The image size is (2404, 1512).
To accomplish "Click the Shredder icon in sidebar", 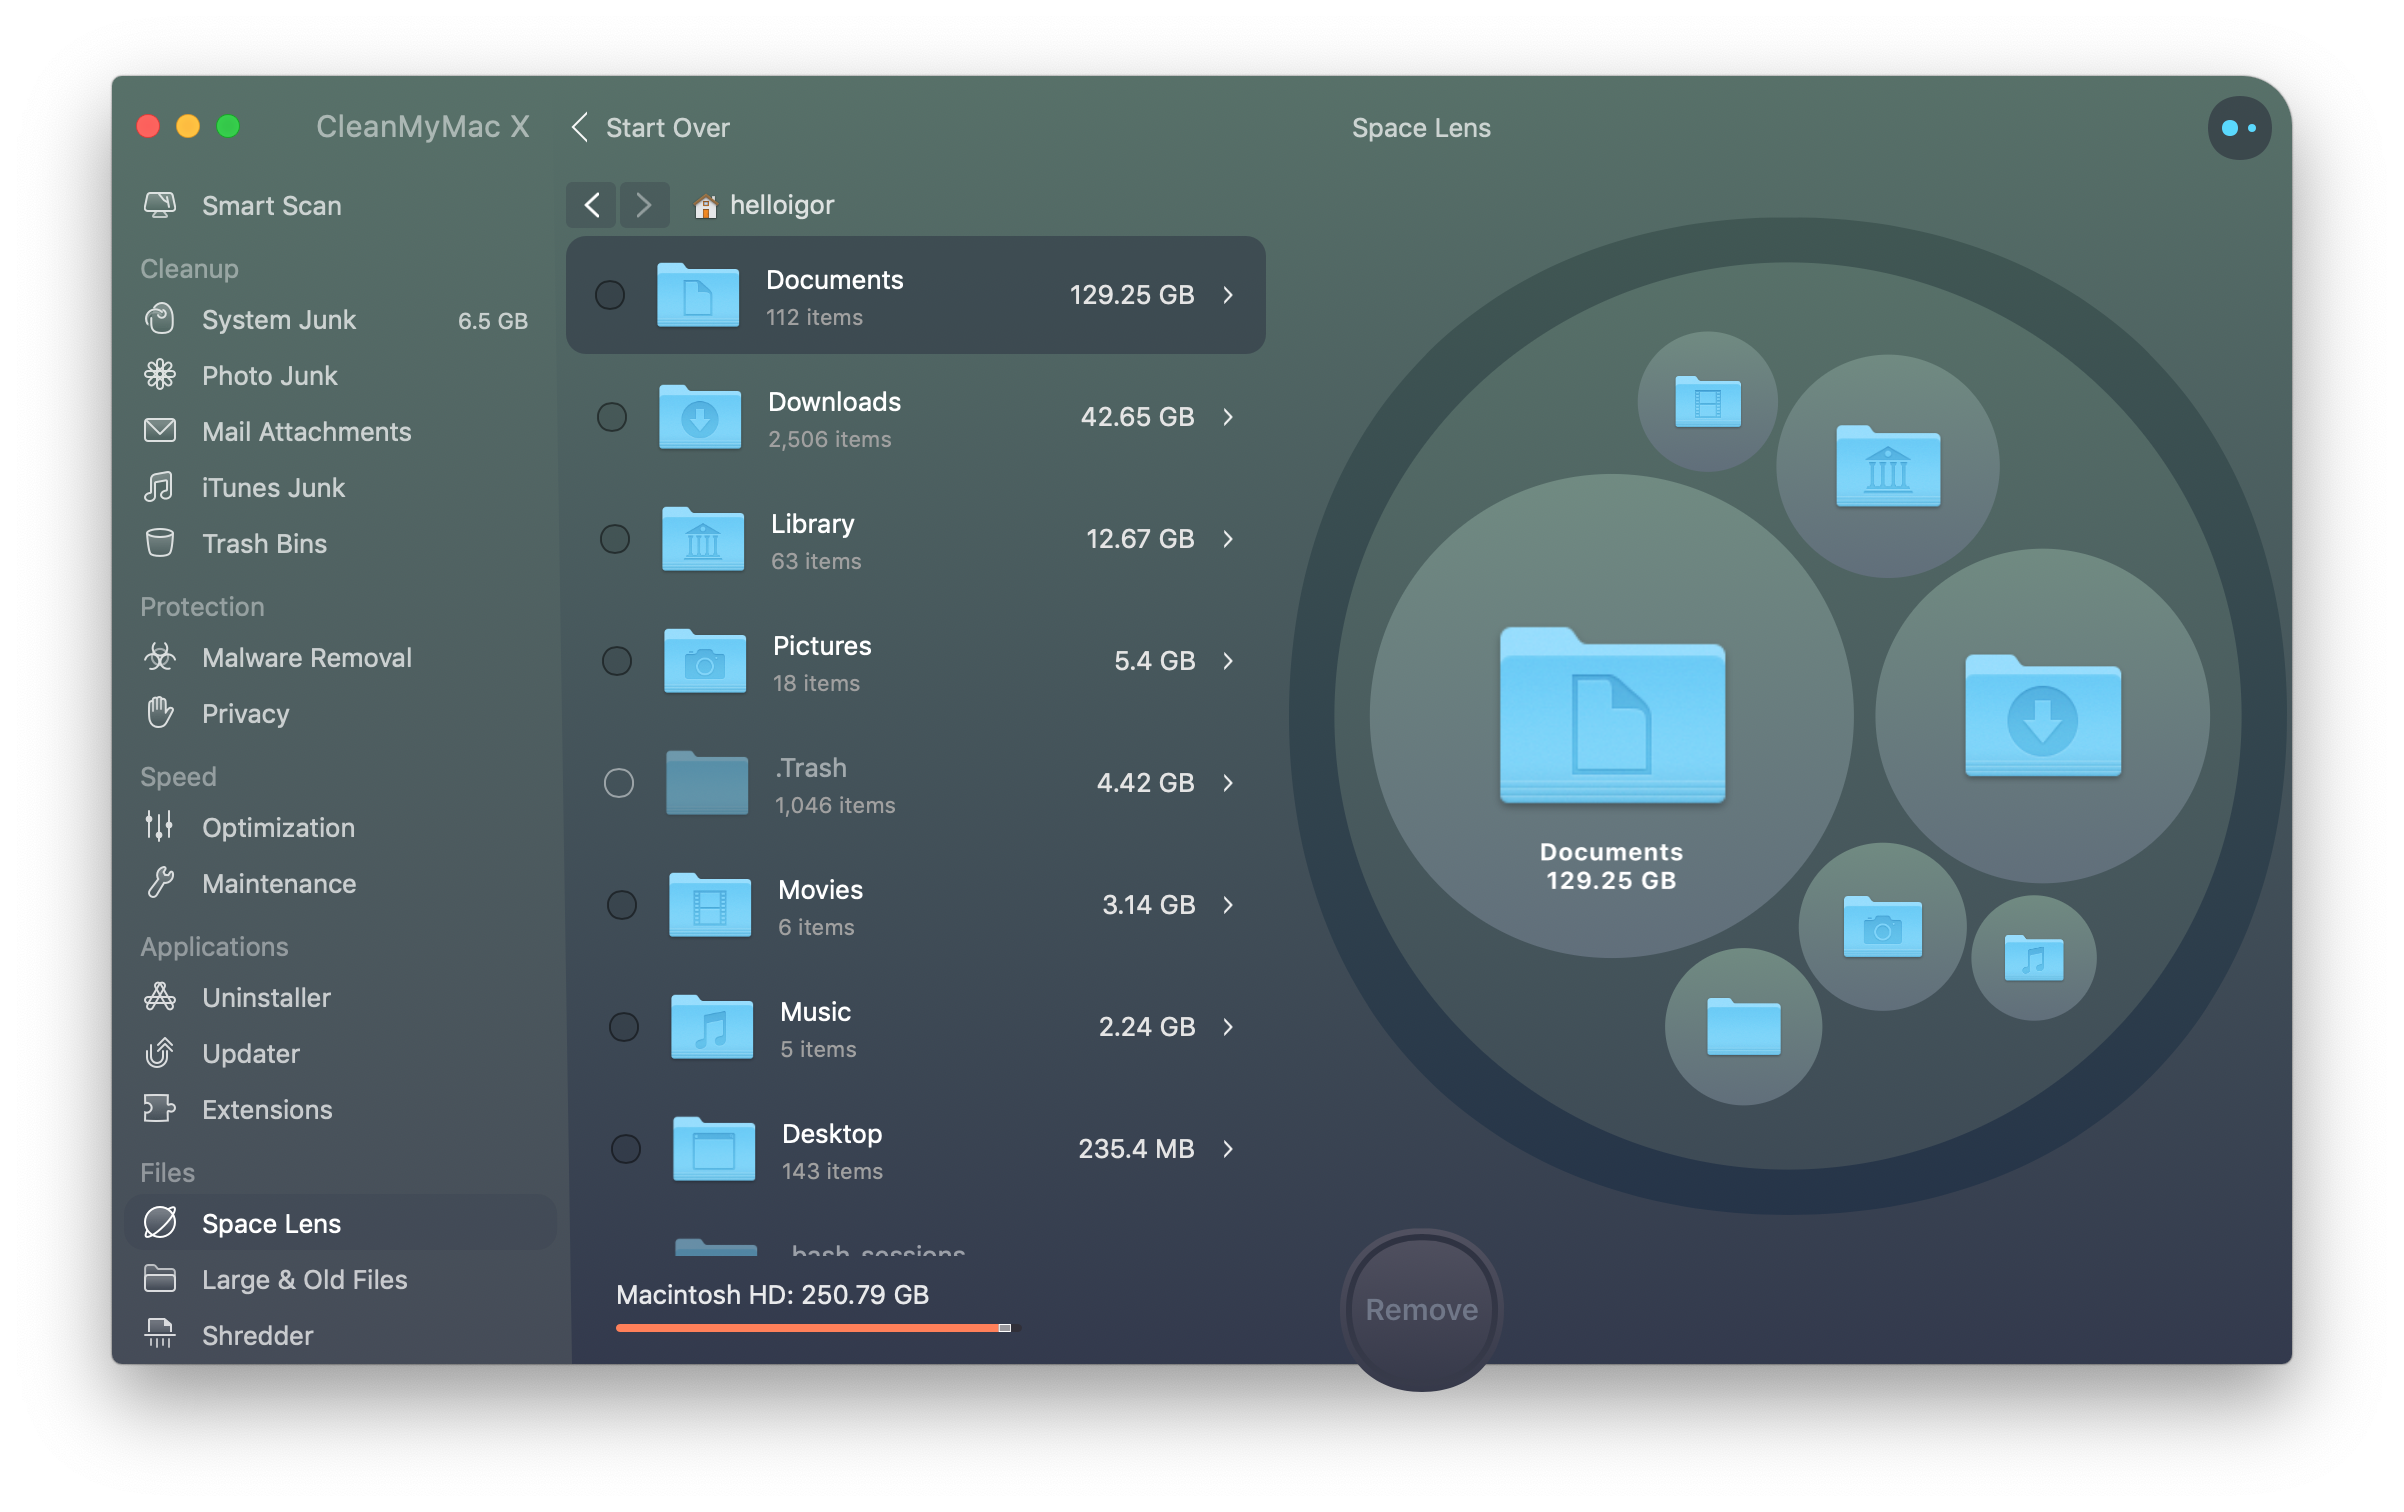I will point(160,1334).
